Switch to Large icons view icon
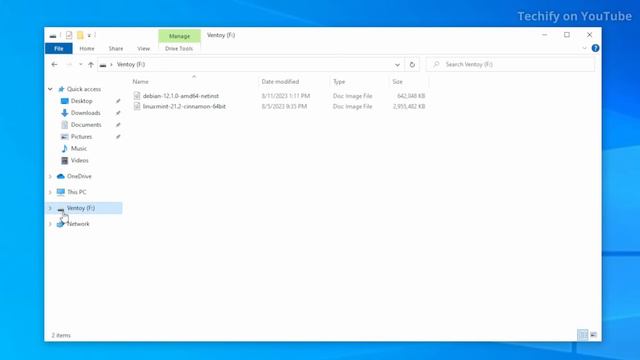Screen dimensions: 640x360 tap(593, 335)
